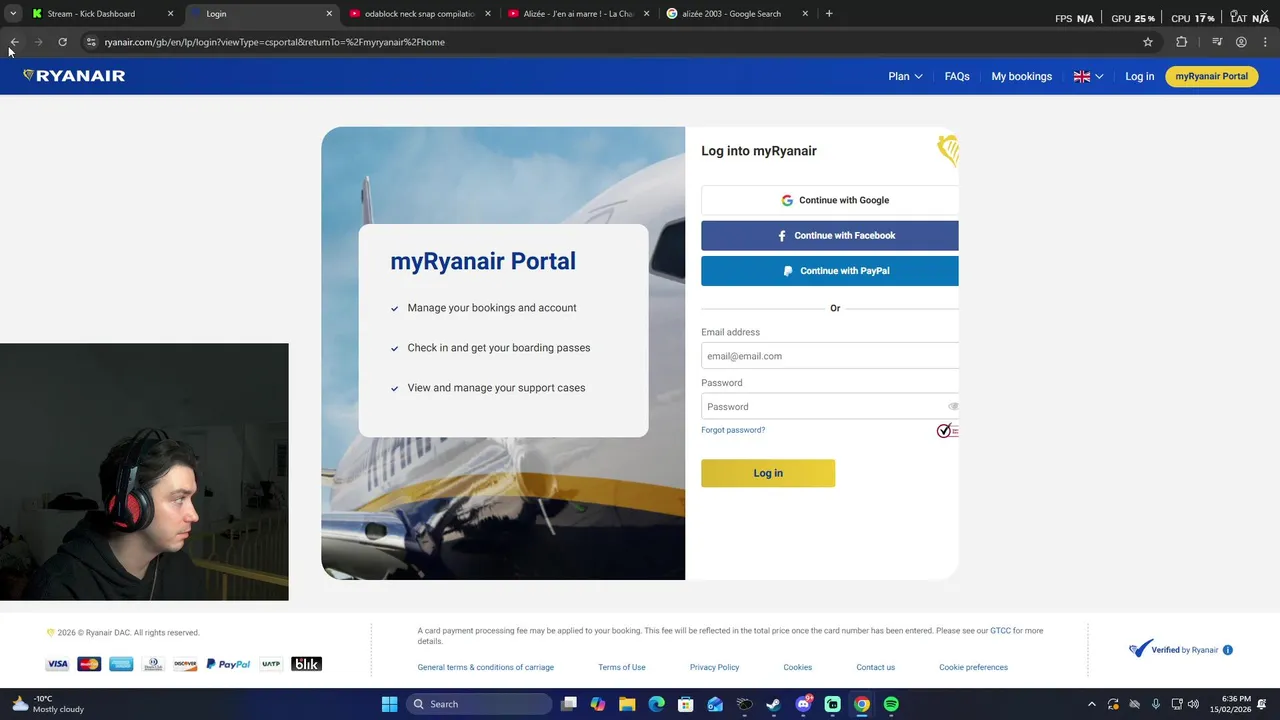The height and width of the screenshot is (720, 1280).
Task: Click the PayPal footer payment icon
Action: pos(228,664)
